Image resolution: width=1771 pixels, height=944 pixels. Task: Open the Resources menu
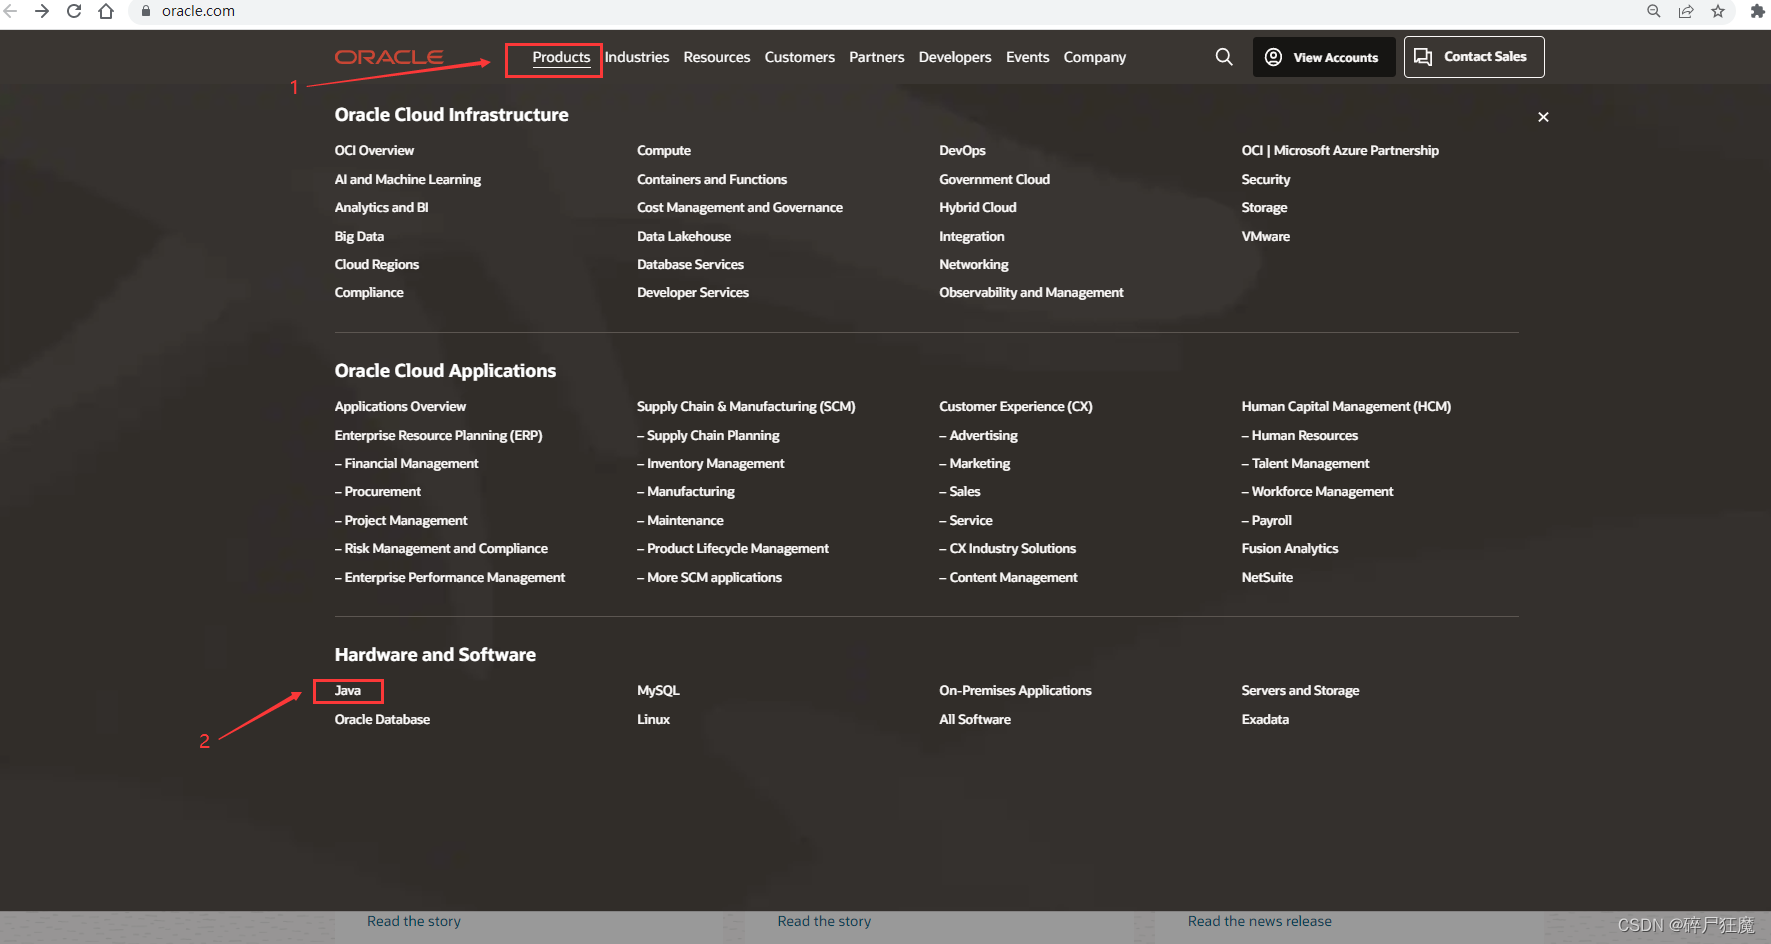tap(717, 57)
